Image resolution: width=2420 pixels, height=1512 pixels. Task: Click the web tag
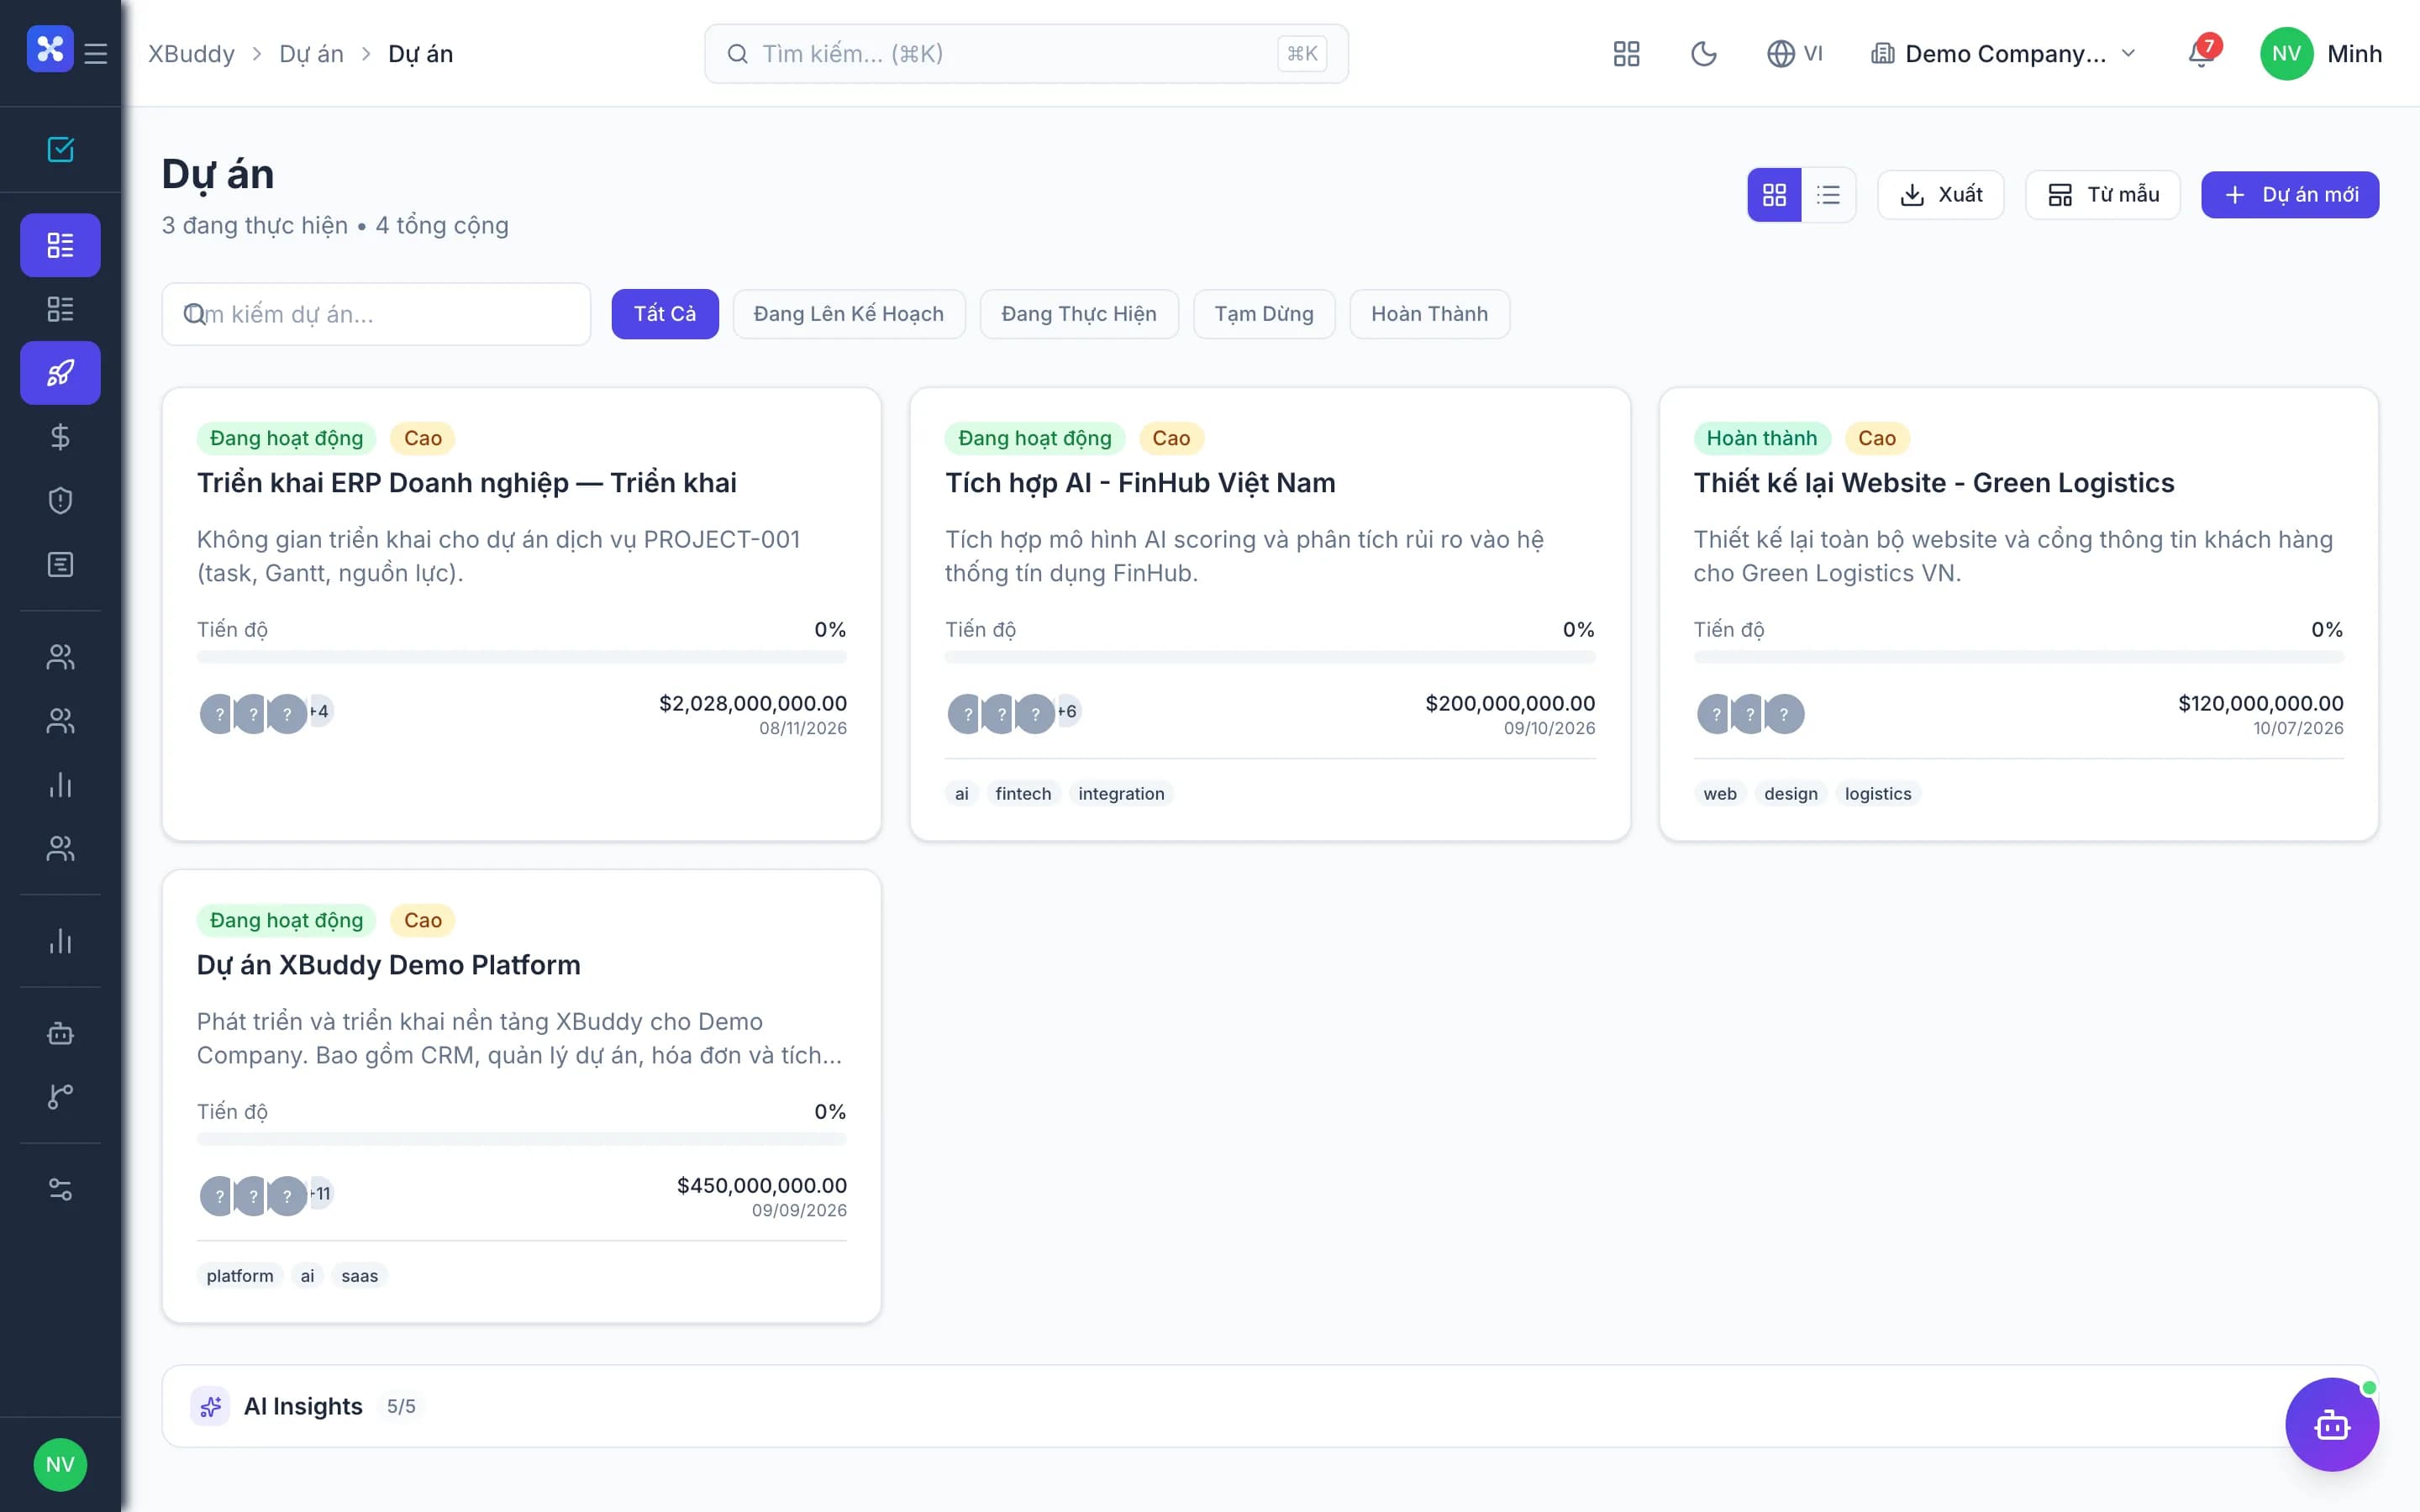pos(1720,794)
